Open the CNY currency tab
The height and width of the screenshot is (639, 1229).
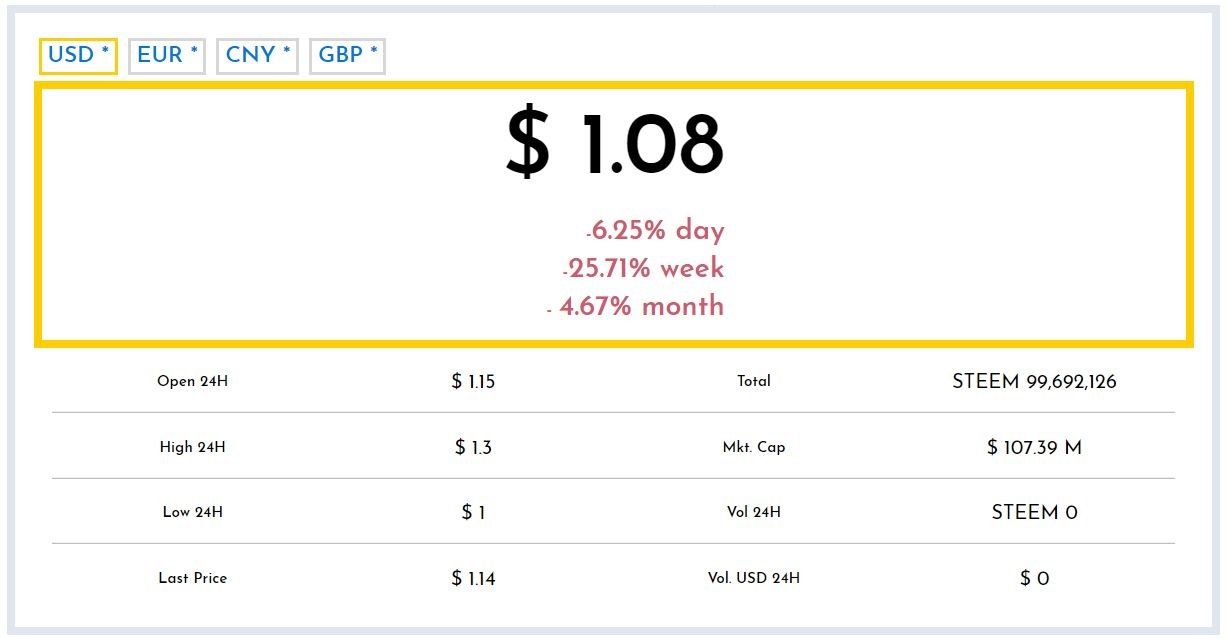258,56
